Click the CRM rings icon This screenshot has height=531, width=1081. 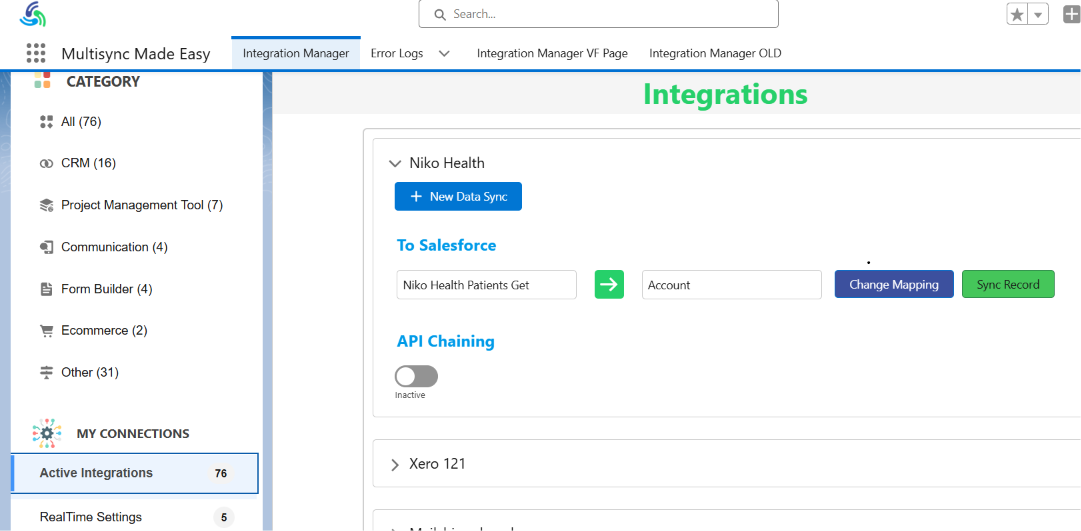(x=46, y=163)
